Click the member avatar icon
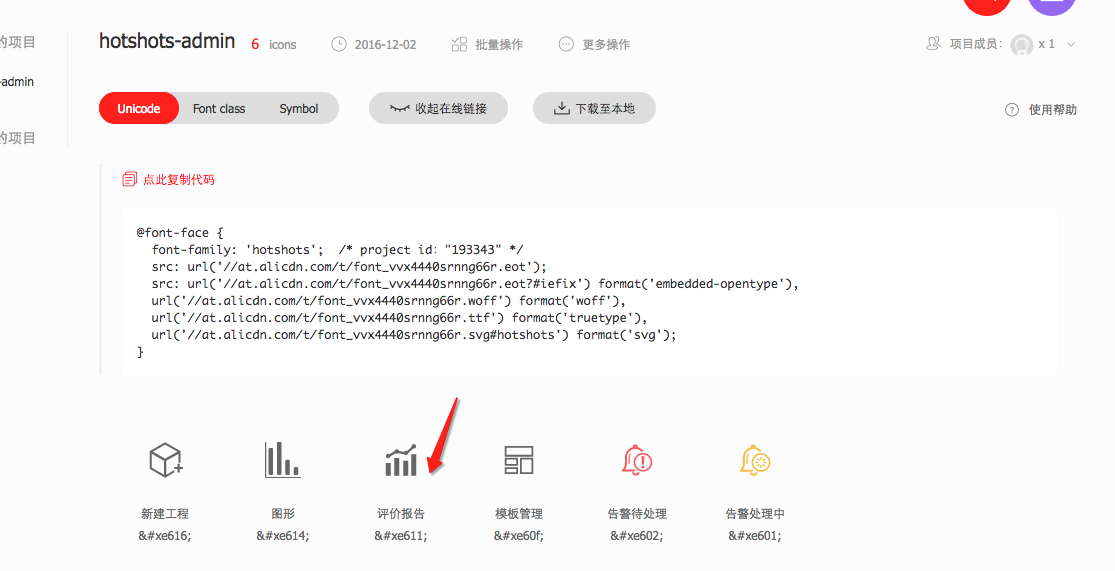The image size is (1115, 571). (1022, 45)
